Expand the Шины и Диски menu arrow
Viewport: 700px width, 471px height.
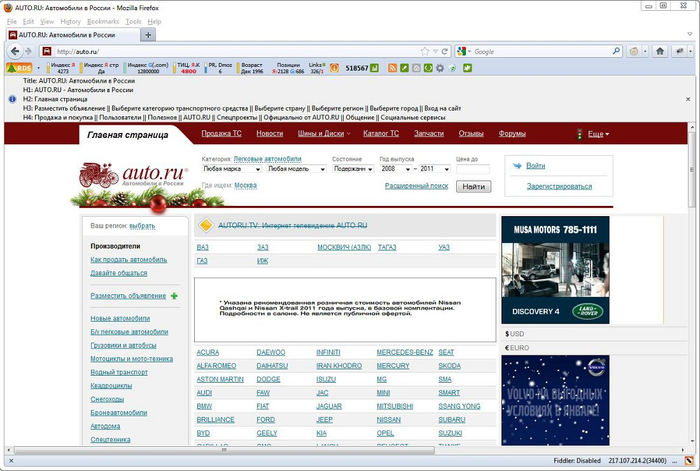point(349,134)
